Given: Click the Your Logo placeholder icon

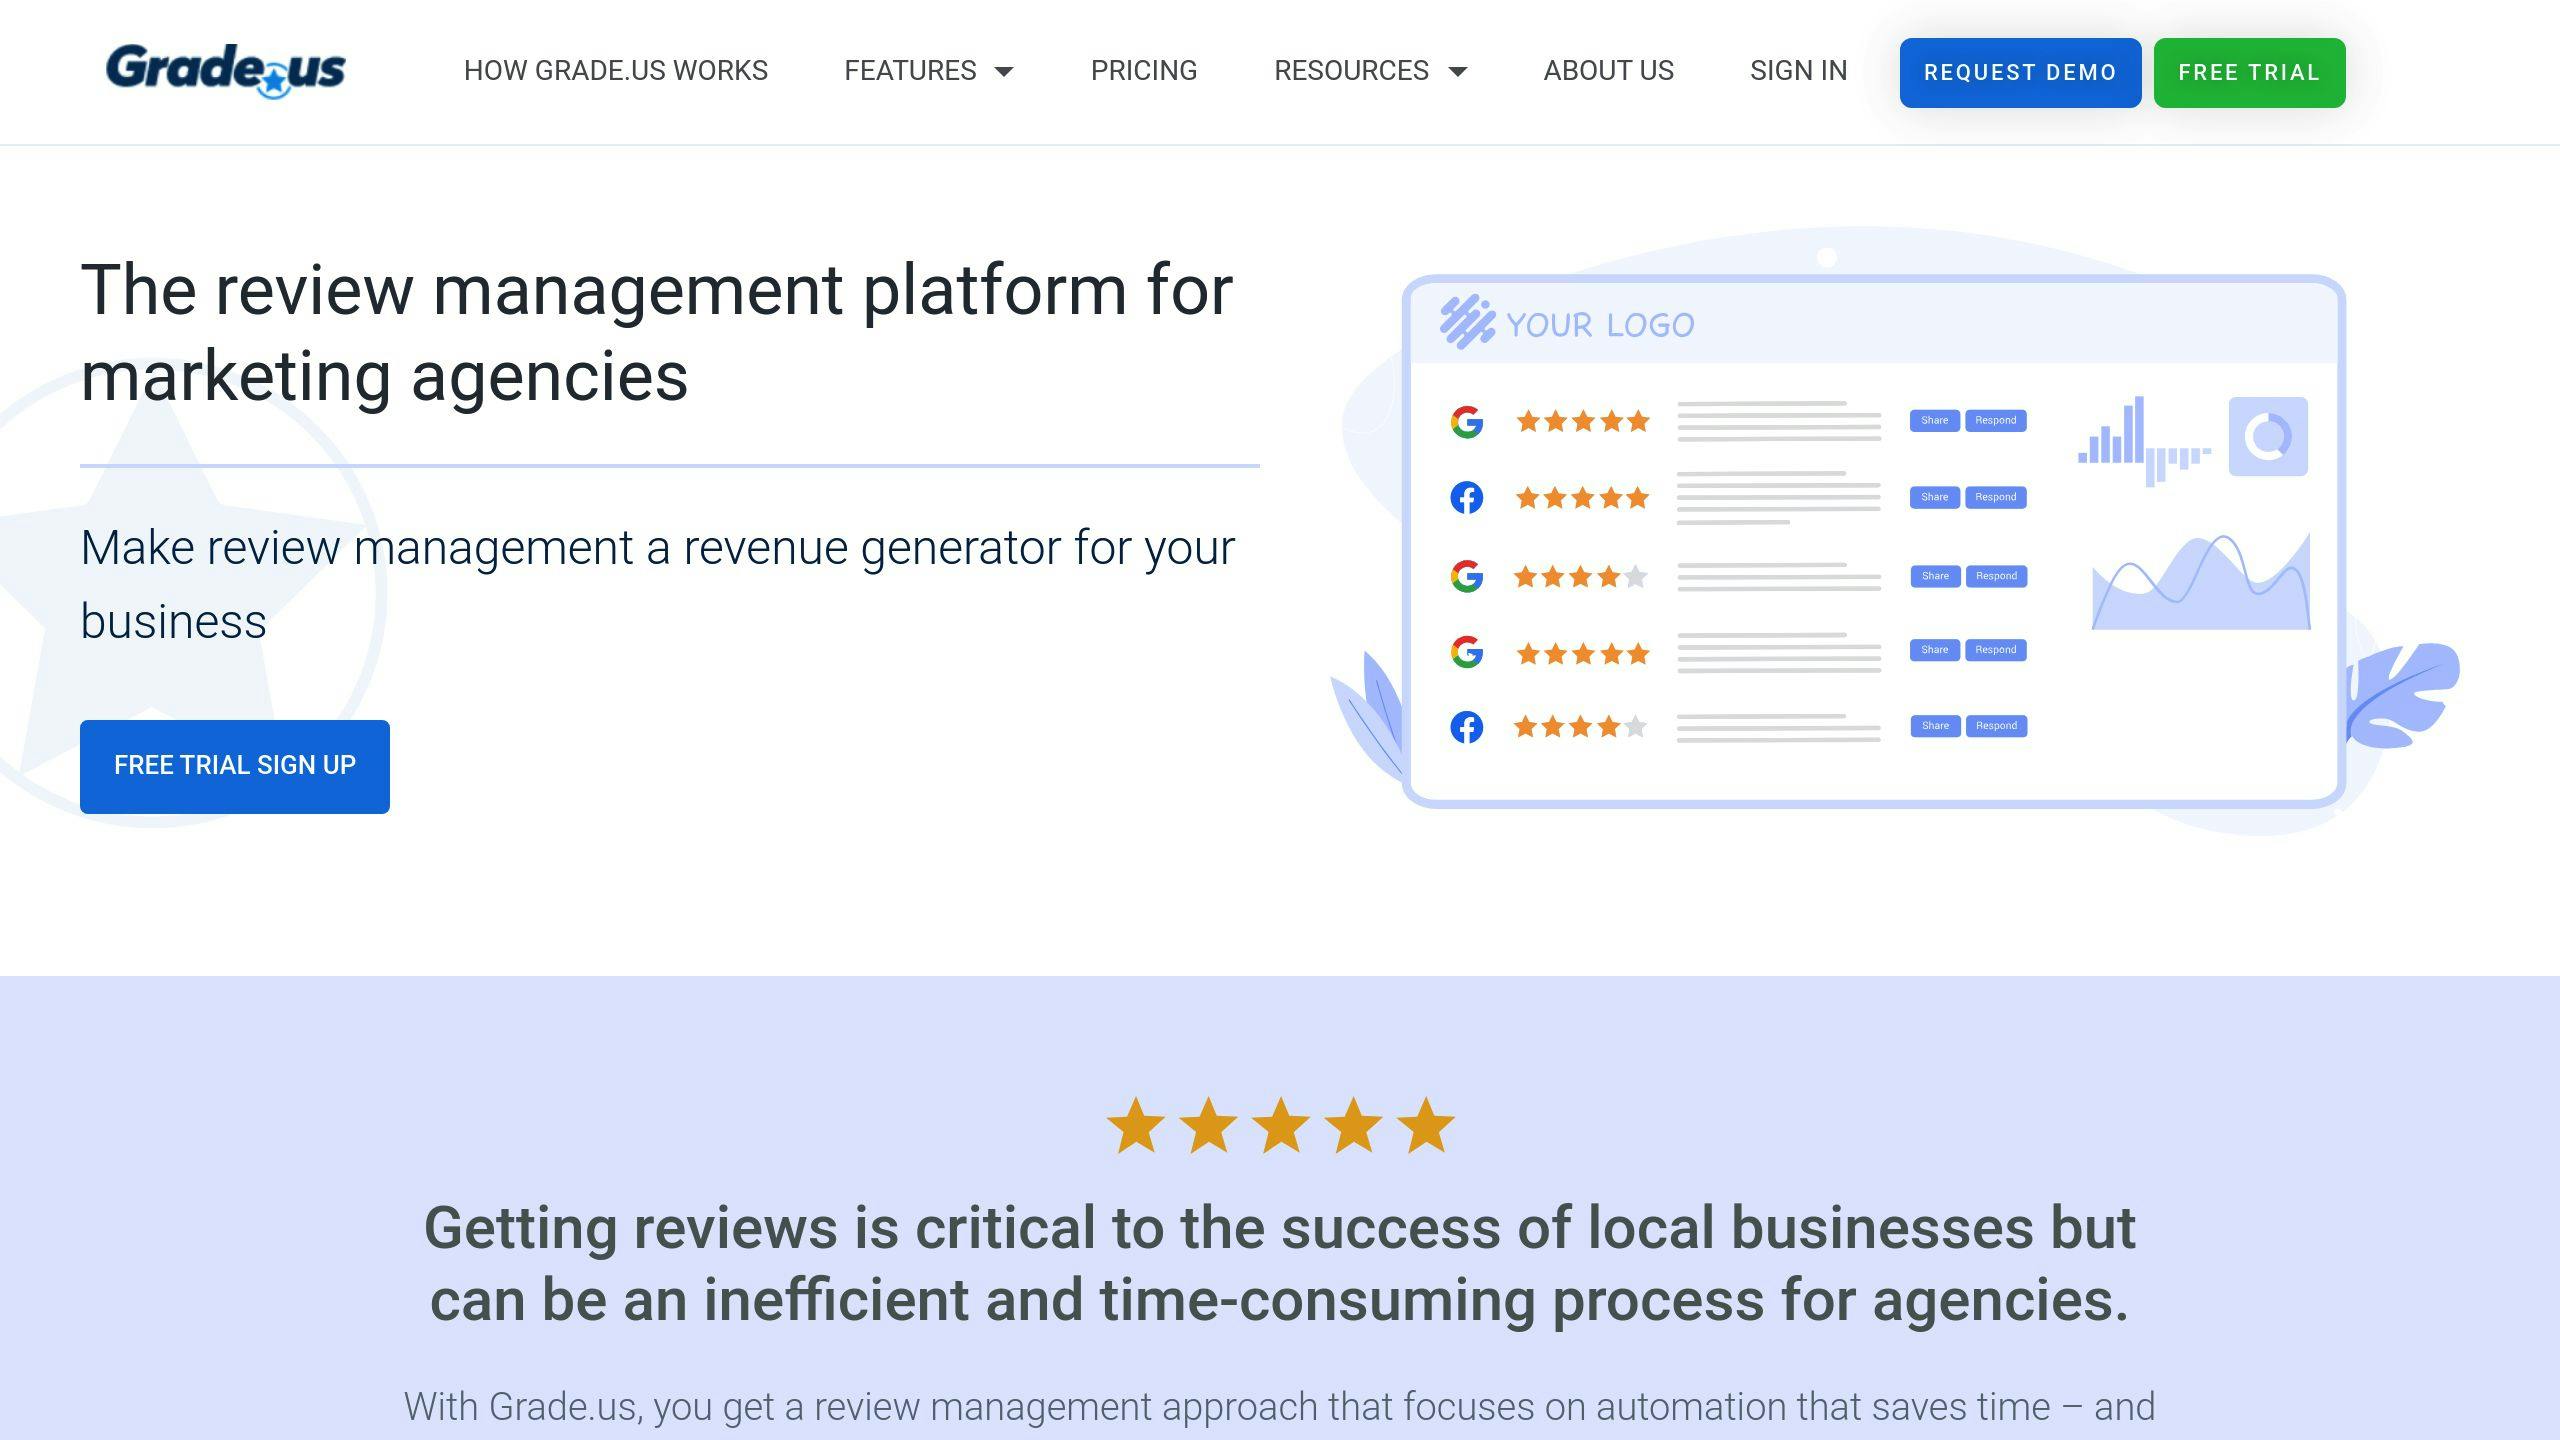Looking at the screenshot, I should tap(1467, 322).
